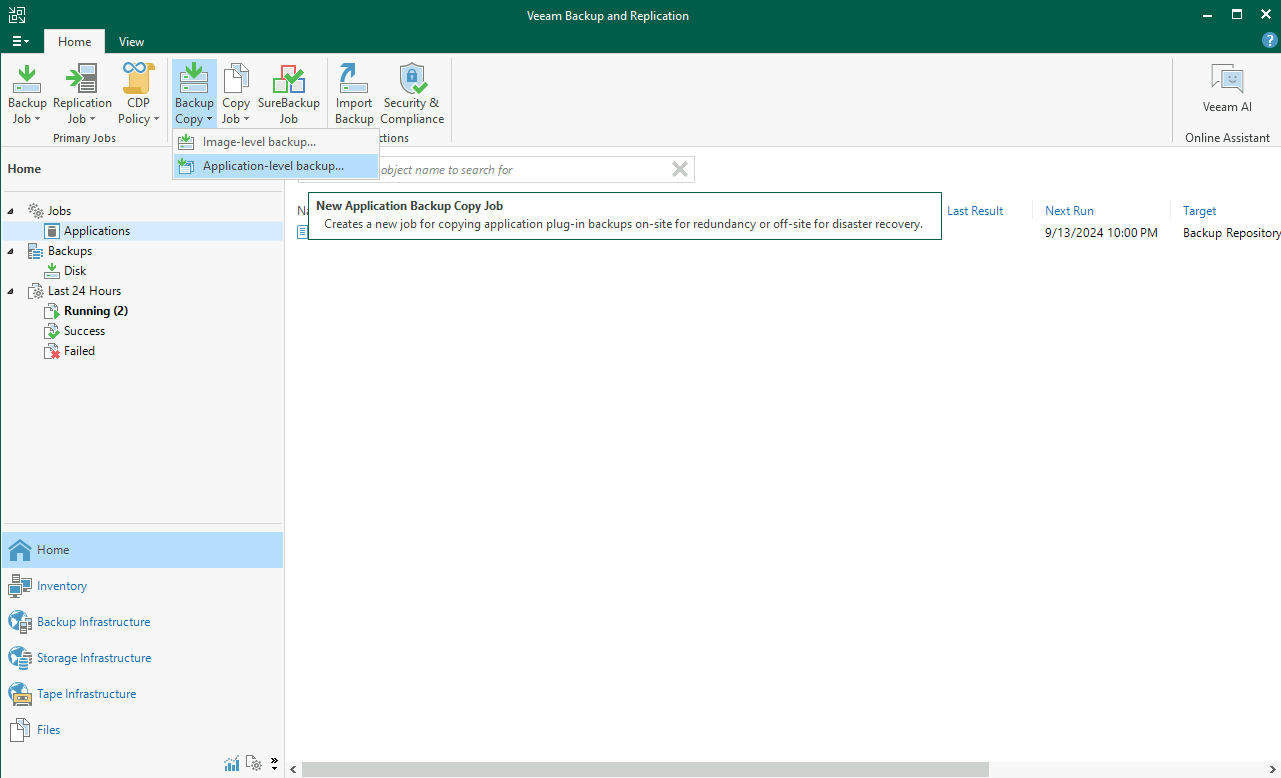The image size is (1281, 778).
Task: Clear the search field with X
Action: pyautogui.click(x=680, y=169)
